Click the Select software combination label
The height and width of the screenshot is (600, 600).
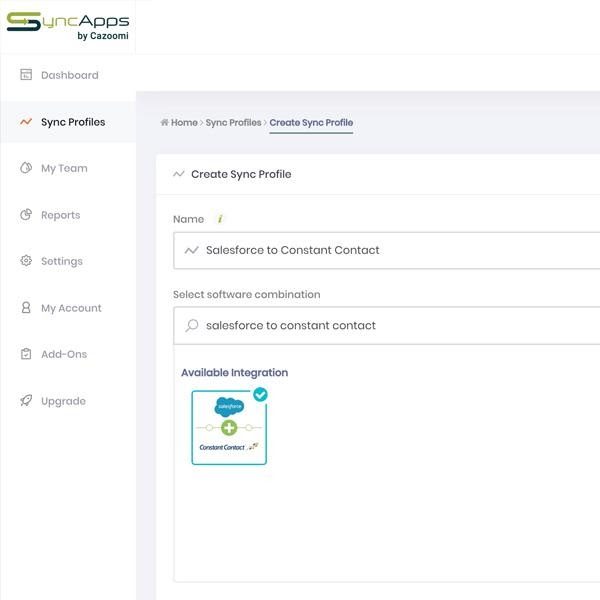click(x=247, y=295)
